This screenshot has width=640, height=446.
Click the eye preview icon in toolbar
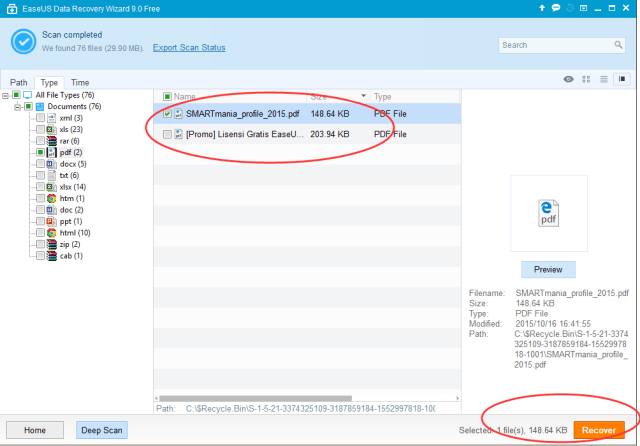[x=568, y=79]
